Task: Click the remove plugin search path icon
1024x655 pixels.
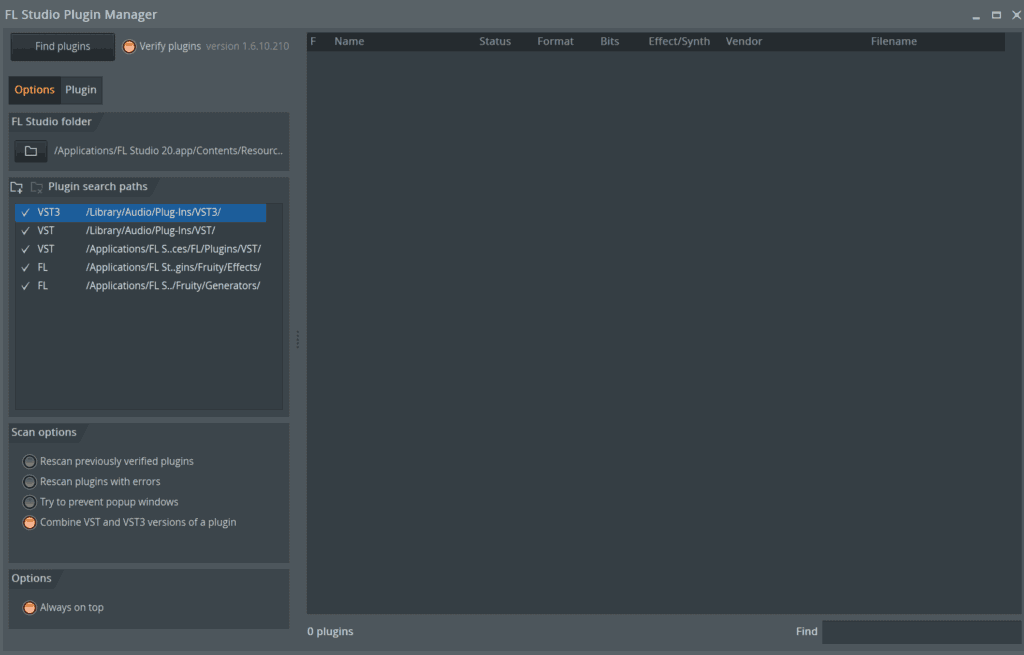Action: click(x=37, y=187)
